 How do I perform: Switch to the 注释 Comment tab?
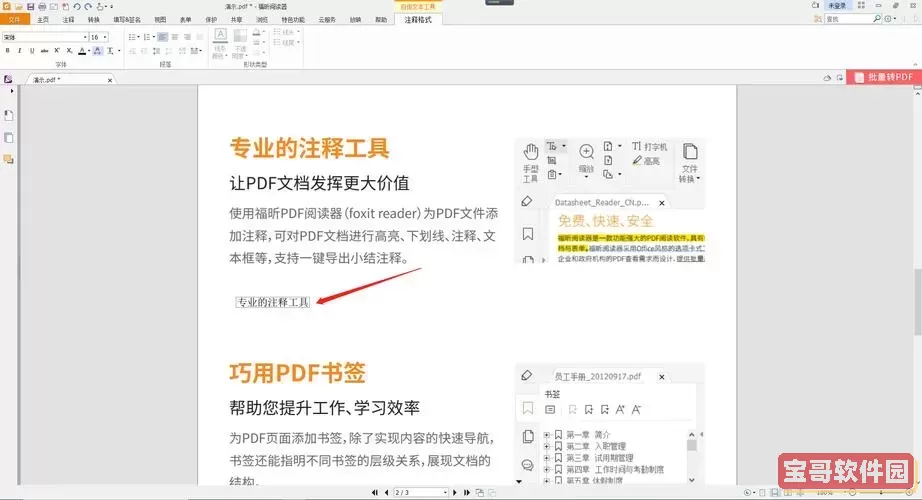point(68,19)
